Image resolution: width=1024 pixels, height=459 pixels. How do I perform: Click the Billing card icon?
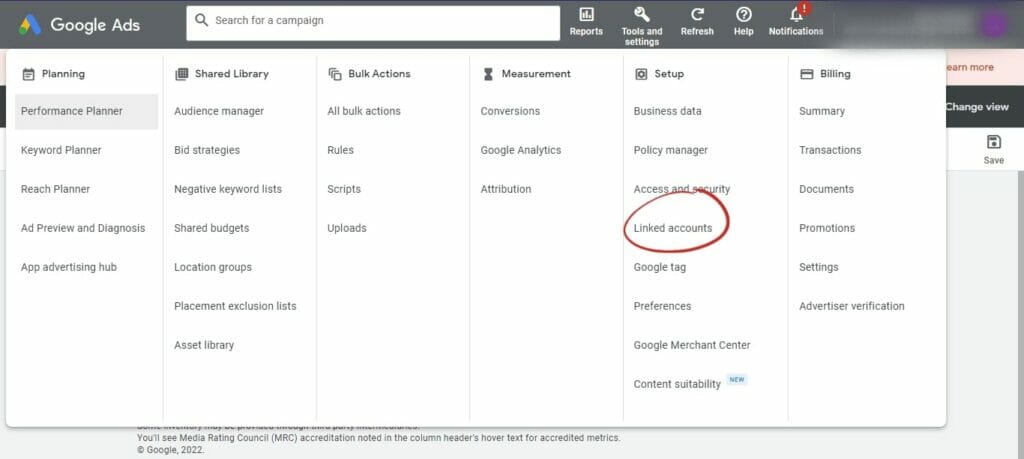click(807, 74)
